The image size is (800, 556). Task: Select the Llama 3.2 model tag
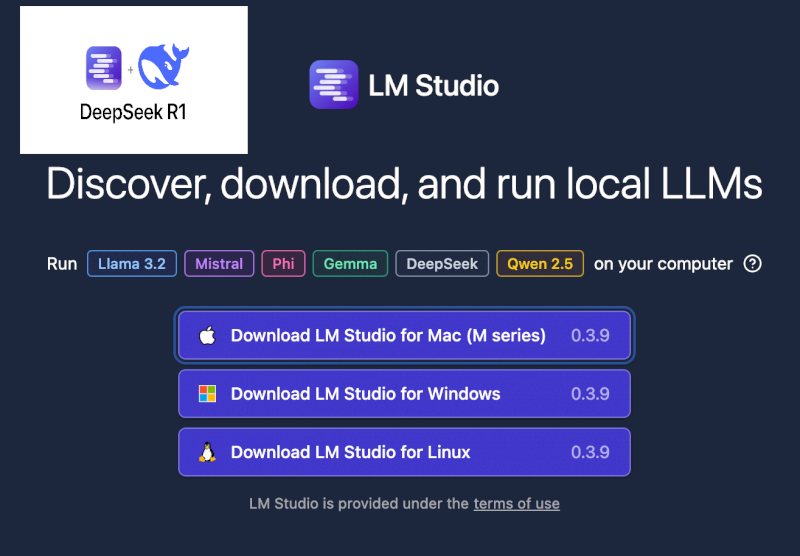click(132, 264)
